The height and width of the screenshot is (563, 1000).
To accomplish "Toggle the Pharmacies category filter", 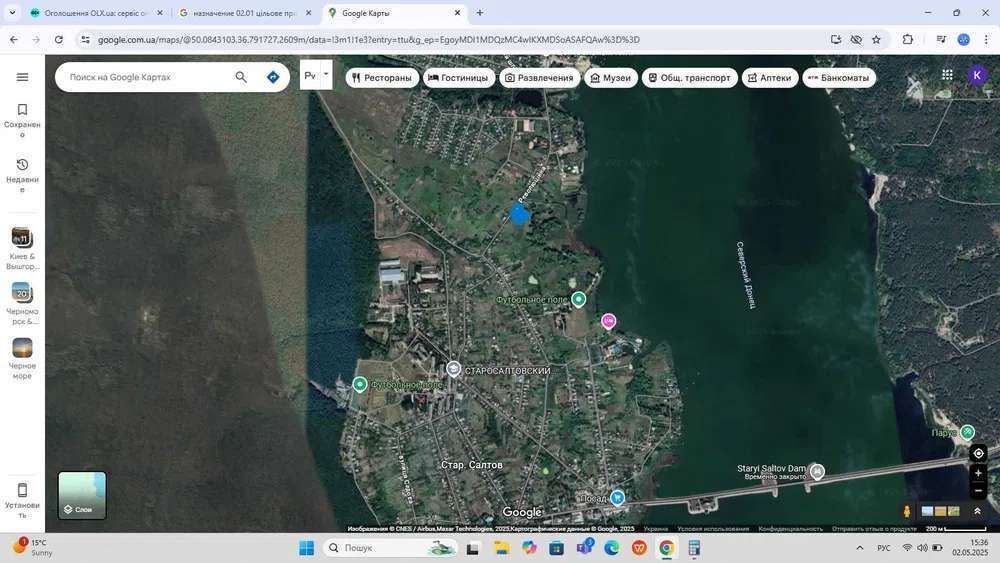I will point(769,78).
